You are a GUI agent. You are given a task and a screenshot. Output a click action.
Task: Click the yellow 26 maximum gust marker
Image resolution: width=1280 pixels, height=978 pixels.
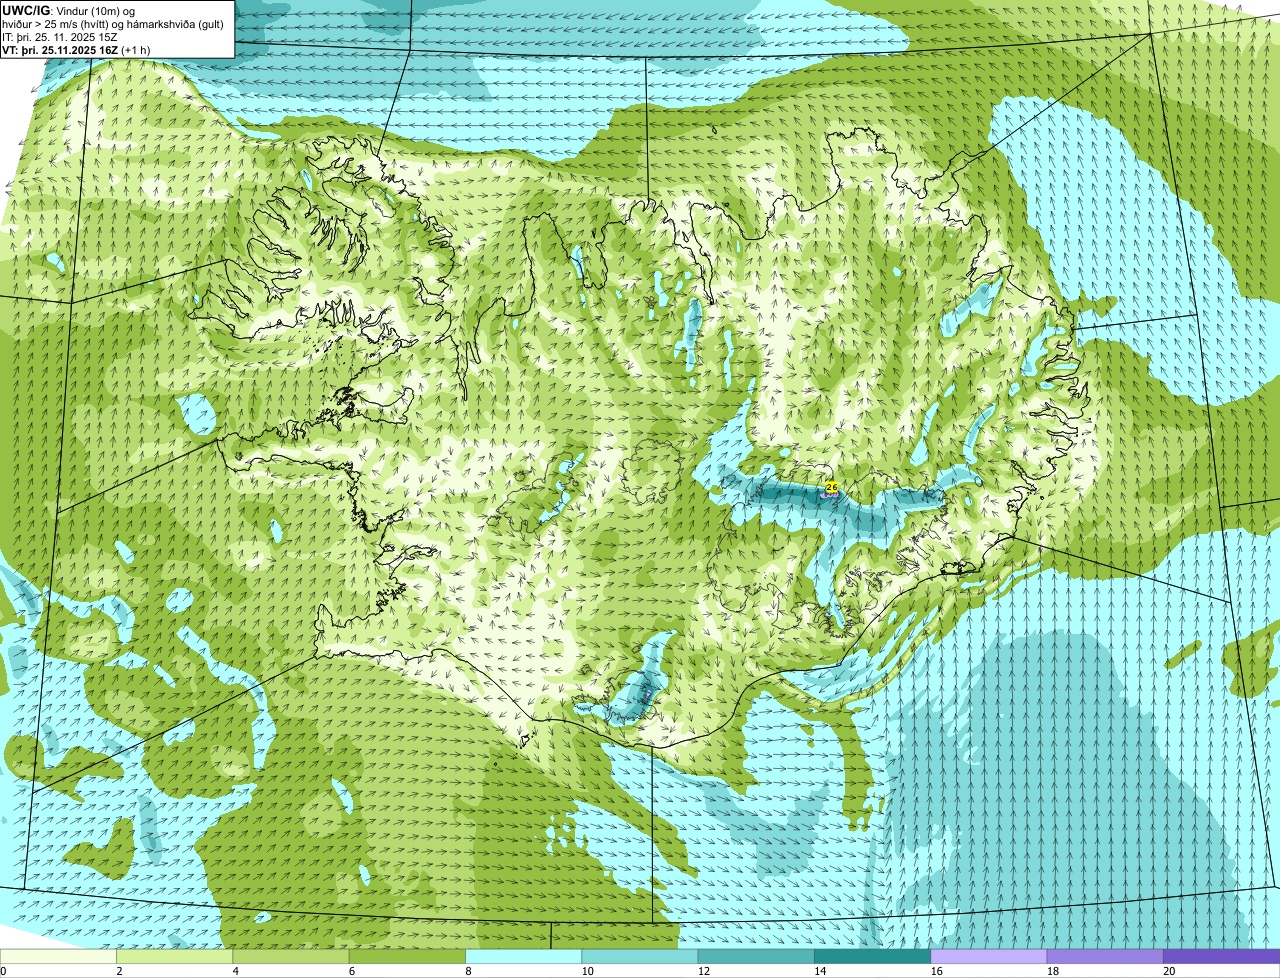pyautogui.click(x=831, y=487)
